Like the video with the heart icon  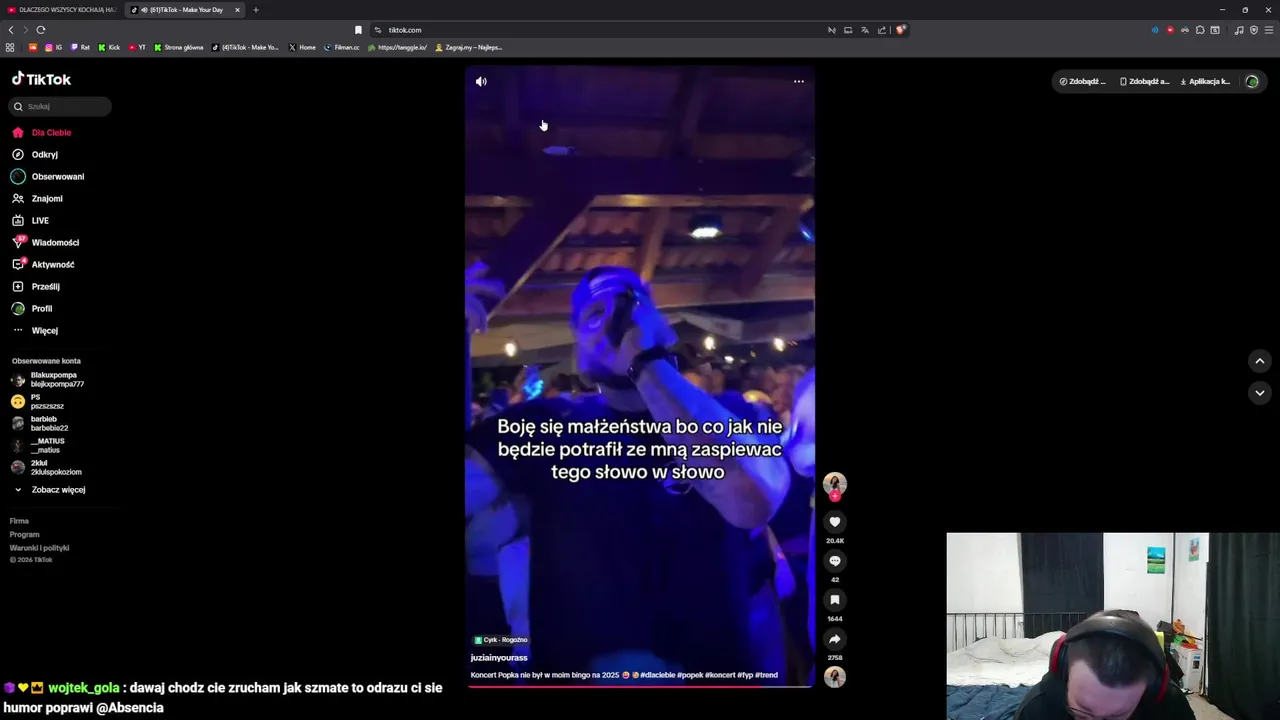click(x=835, y=522)
